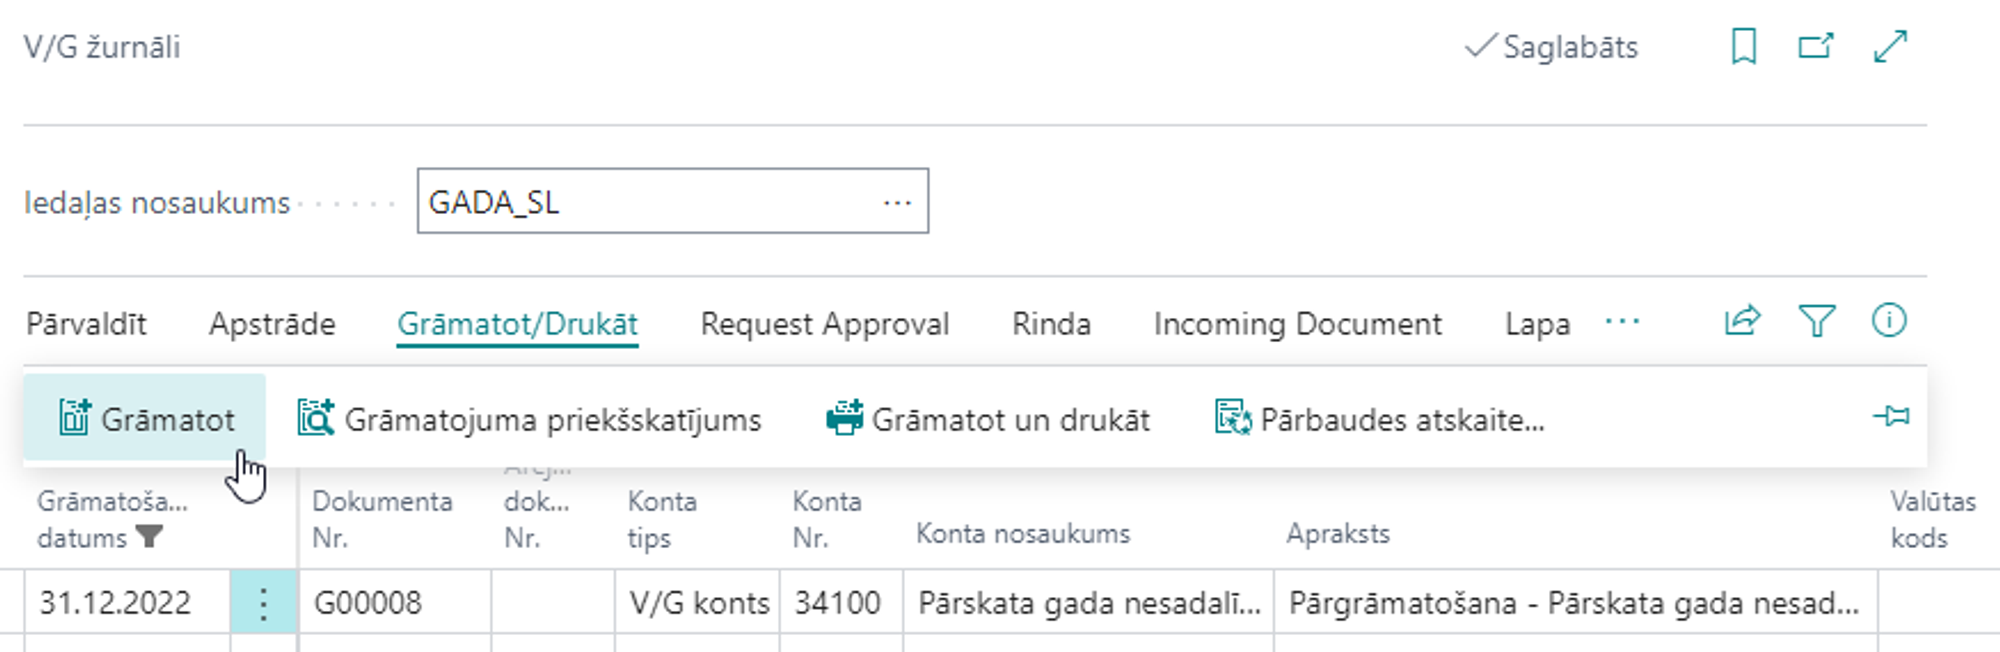Image resolution: width=2000 pixels, height=652 pixels.
Task: Show more actions ellipsis next to Lapa
Action: pos(1622,322)
